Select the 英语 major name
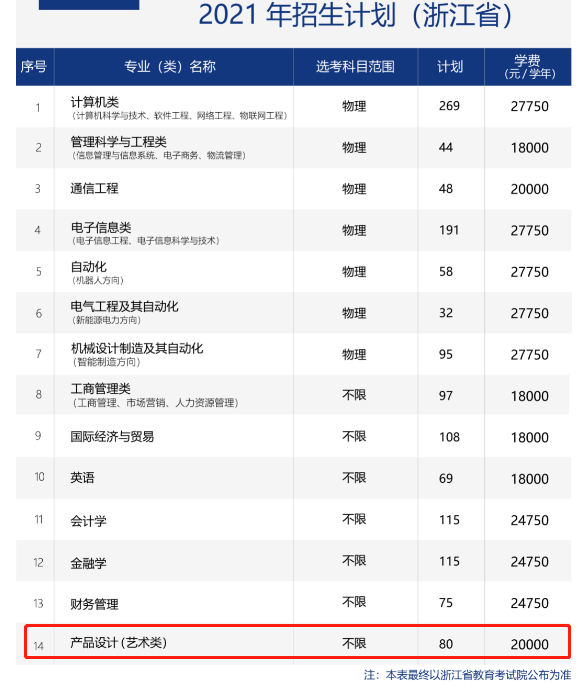Screen dimensions: 586x687 click(82, 478)
